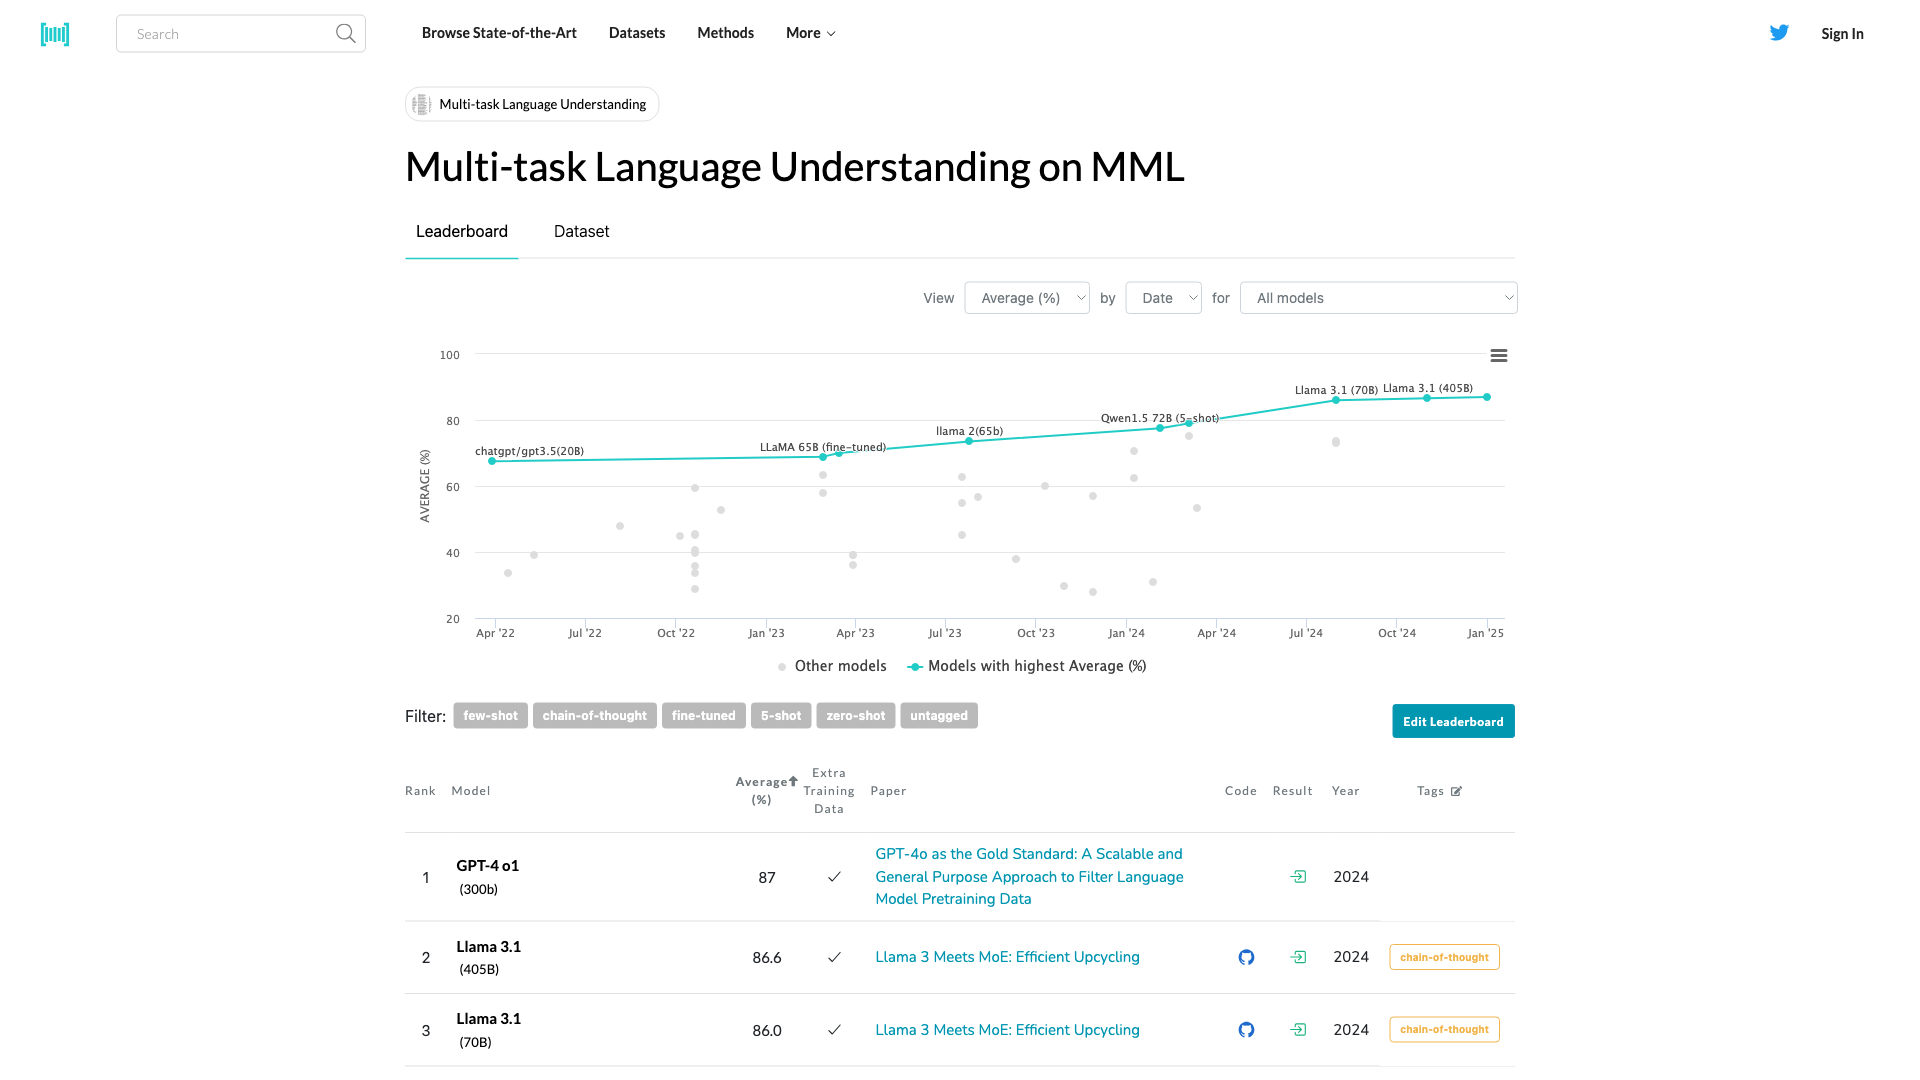1920x1080 pixels.
Task: Open GitHub code icon for Llama 3.1 405B
Action: 1246,957
